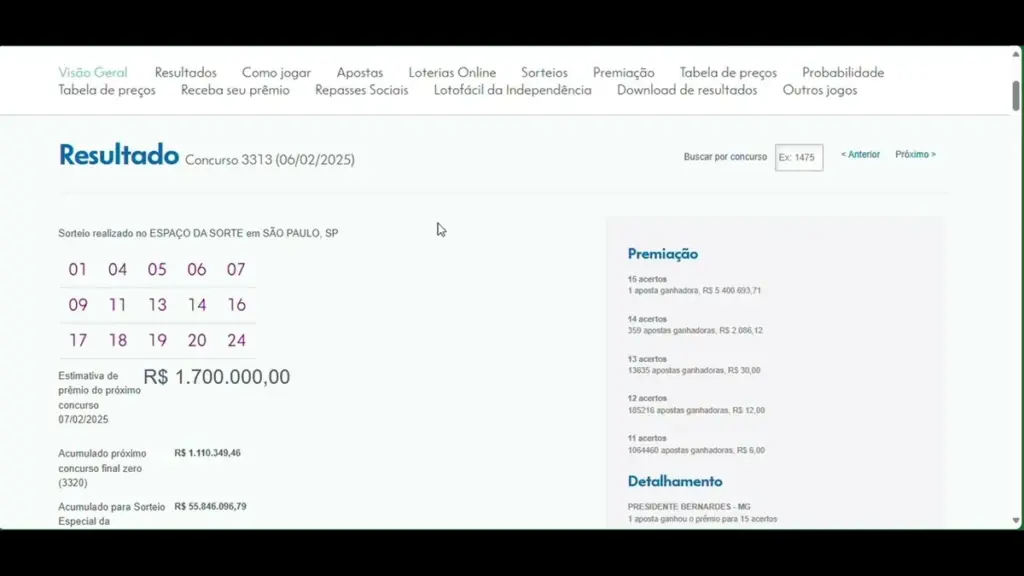Open Repasses Sociais link

[x=362, y=90]
